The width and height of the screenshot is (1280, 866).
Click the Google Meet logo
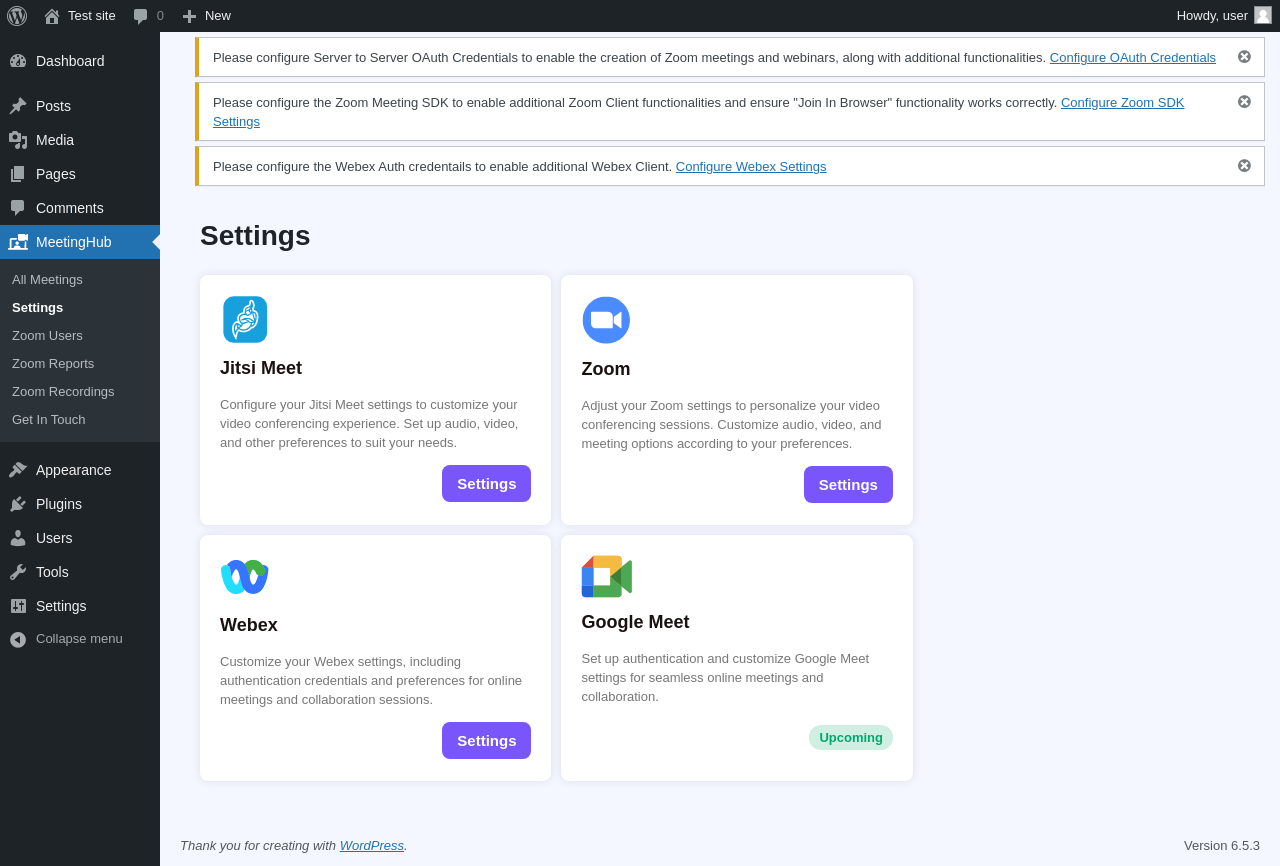tap(606, 577)
